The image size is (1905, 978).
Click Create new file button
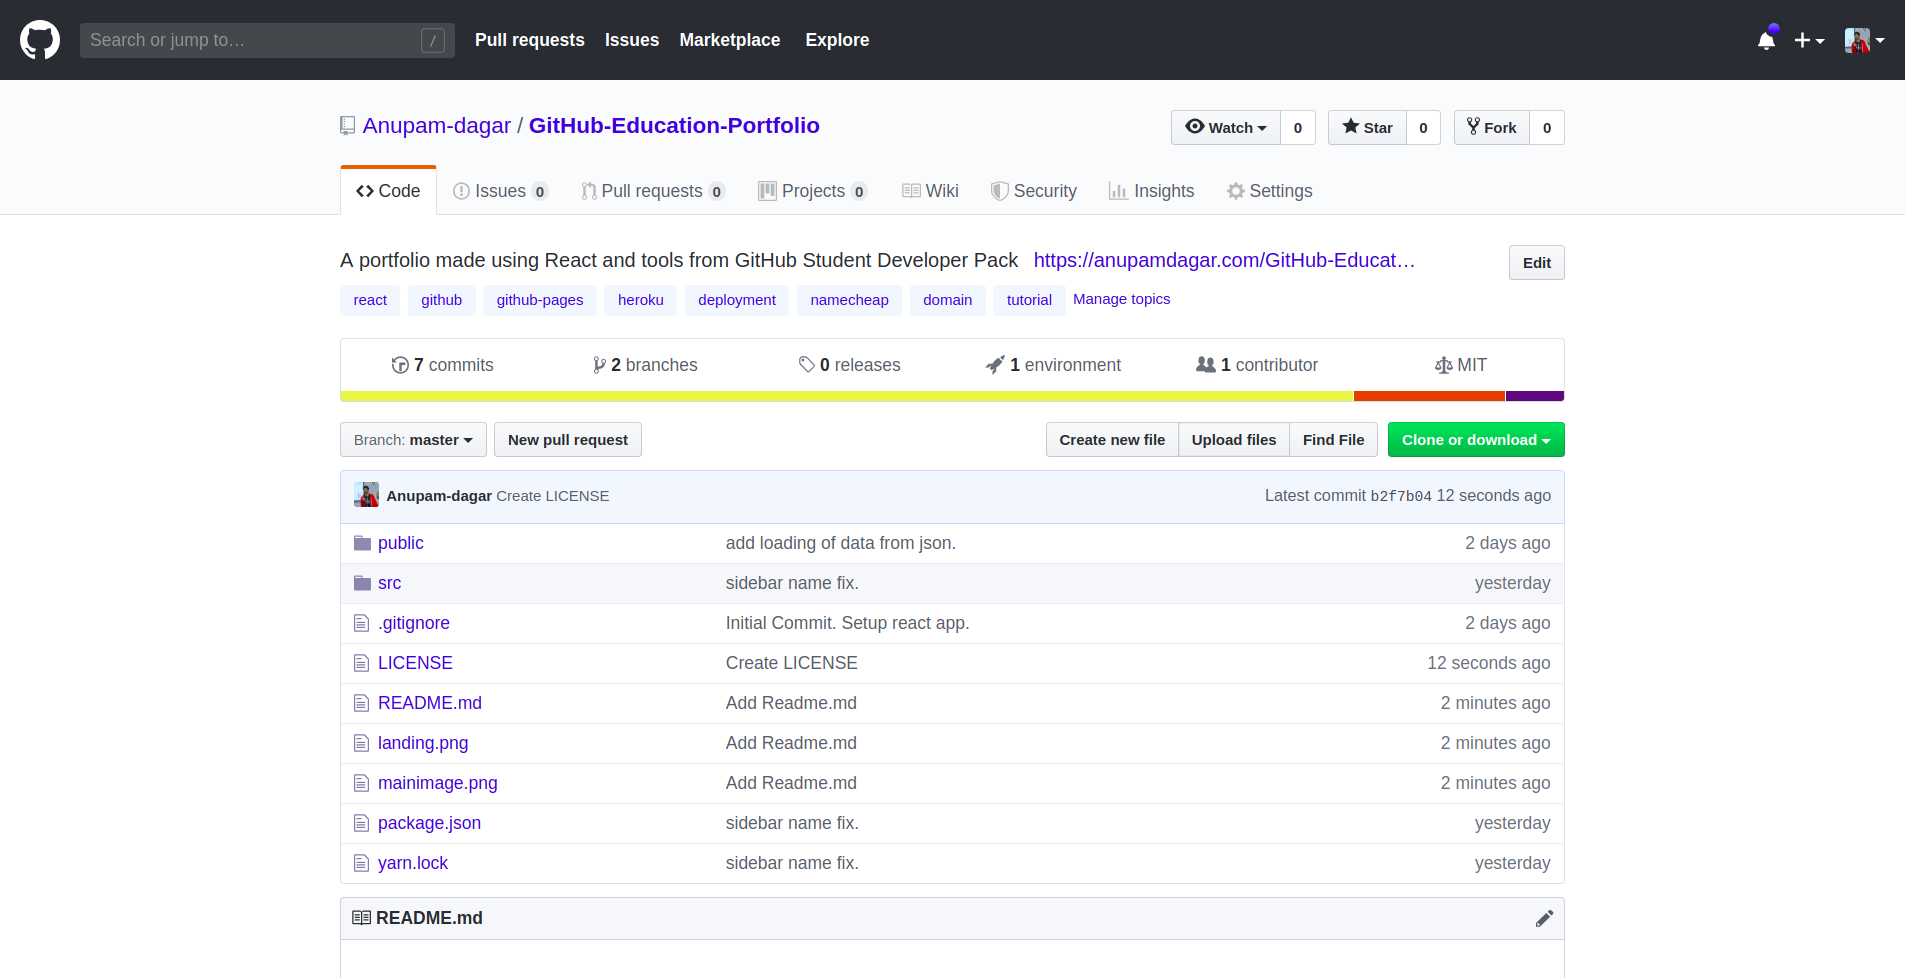click(x=1112, y=440)
